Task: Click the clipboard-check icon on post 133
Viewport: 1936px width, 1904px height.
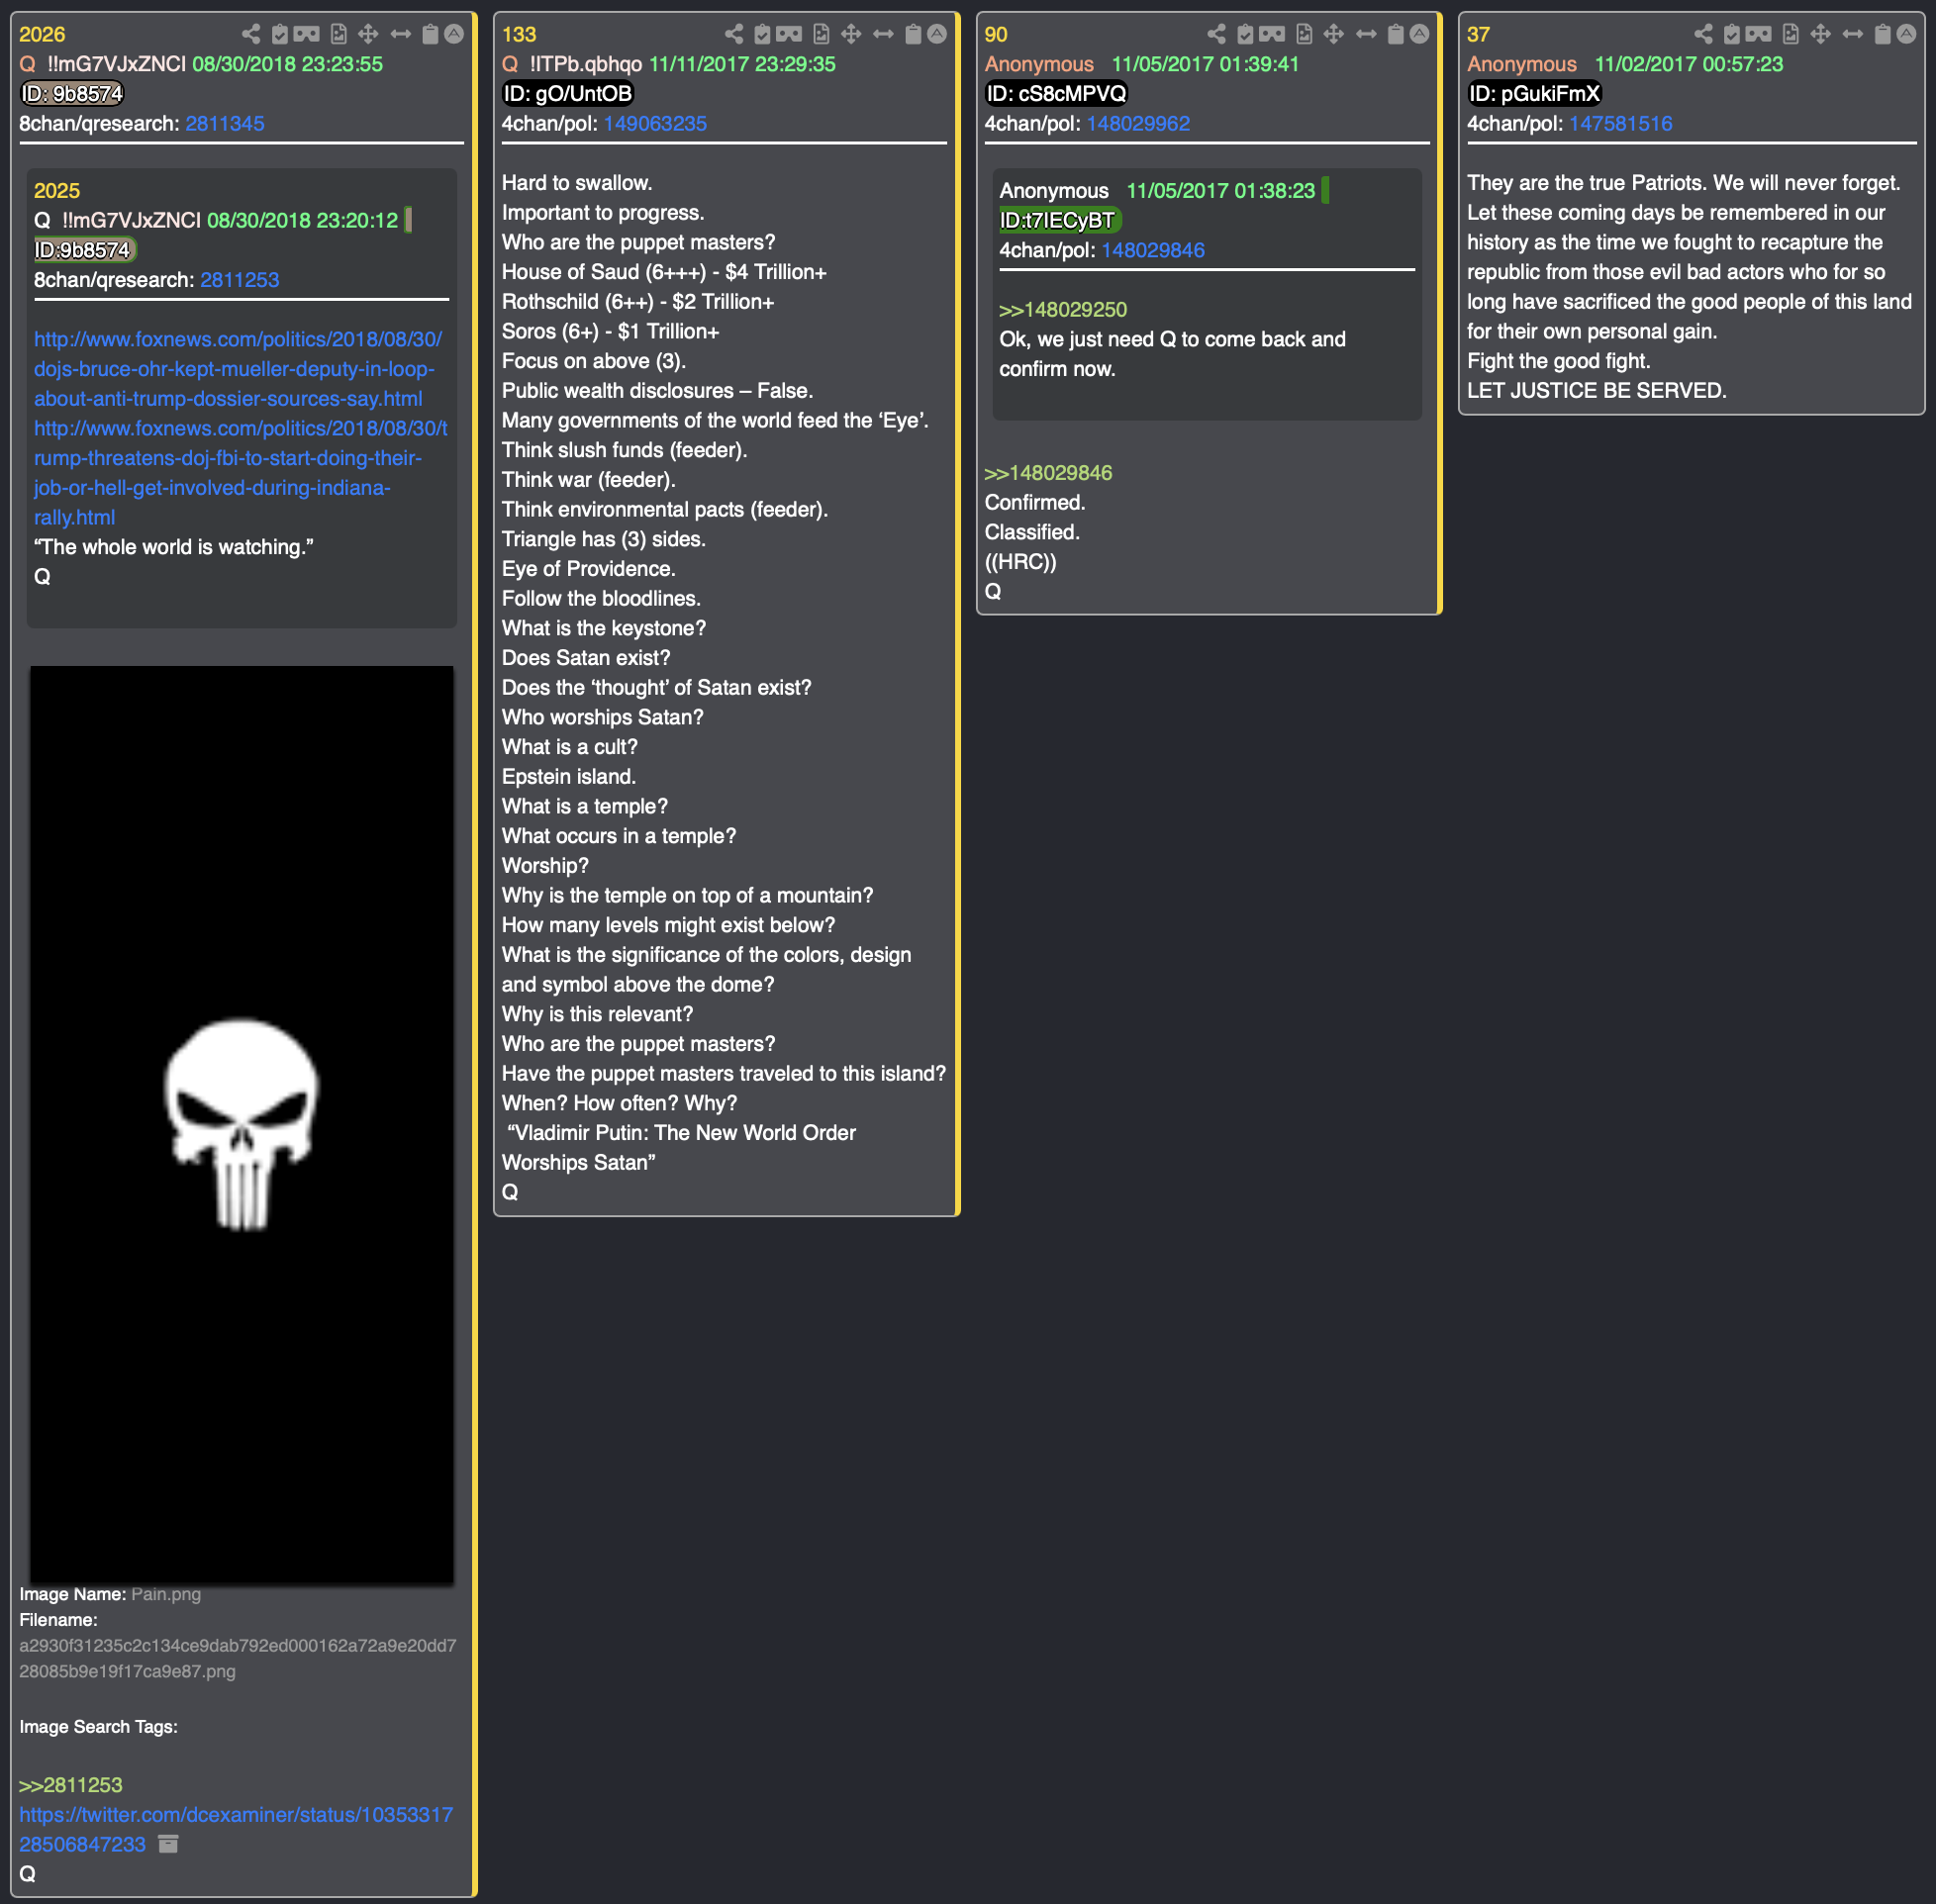Action: [x=762, y=34]
